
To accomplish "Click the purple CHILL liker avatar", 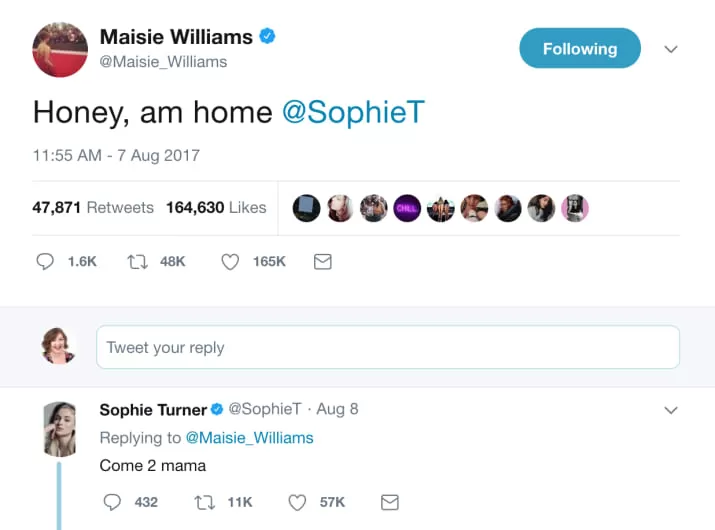I will point(407,208).
